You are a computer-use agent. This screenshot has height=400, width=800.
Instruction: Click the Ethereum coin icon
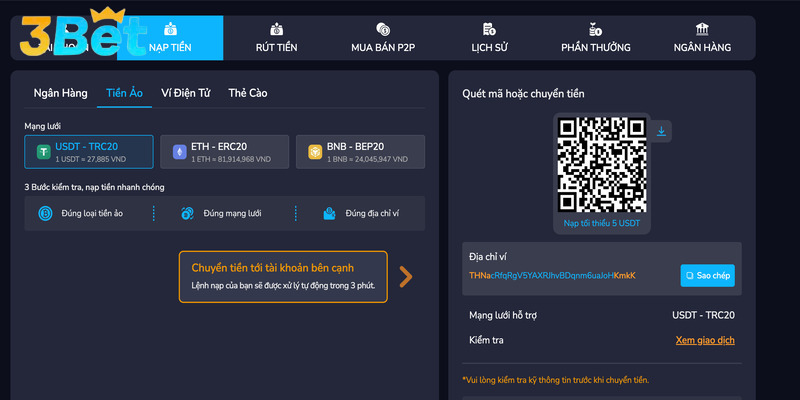[x=179, y=152]
